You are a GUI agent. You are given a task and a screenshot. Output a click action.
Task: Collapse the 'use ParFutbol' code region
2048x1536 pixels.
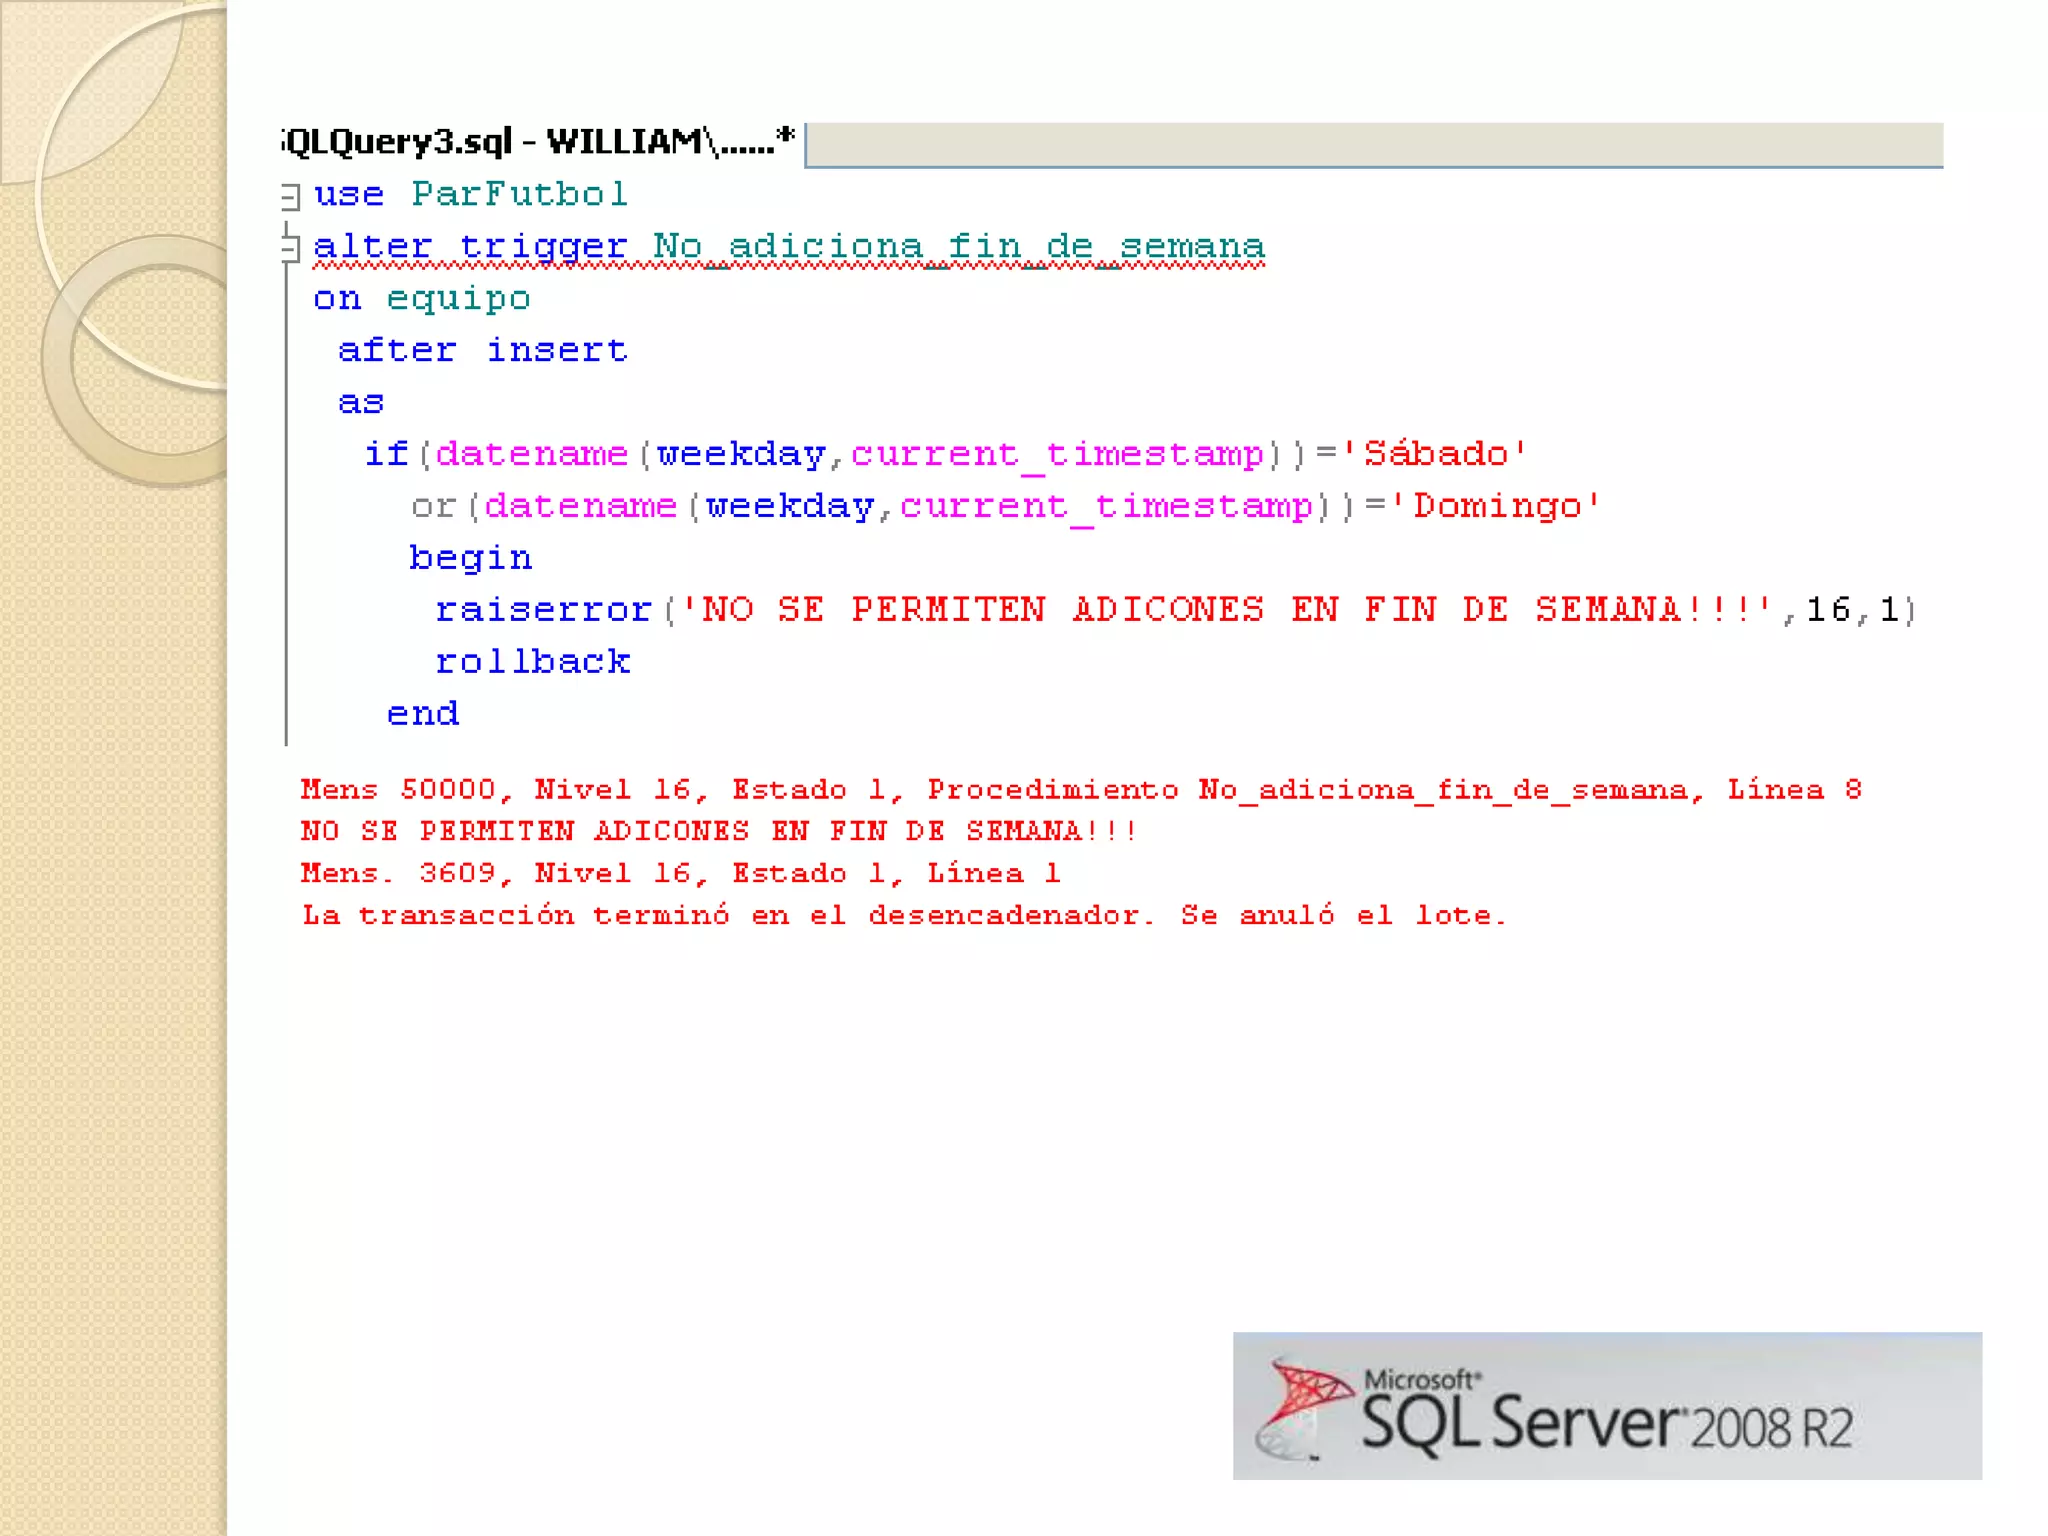(290, 196)
